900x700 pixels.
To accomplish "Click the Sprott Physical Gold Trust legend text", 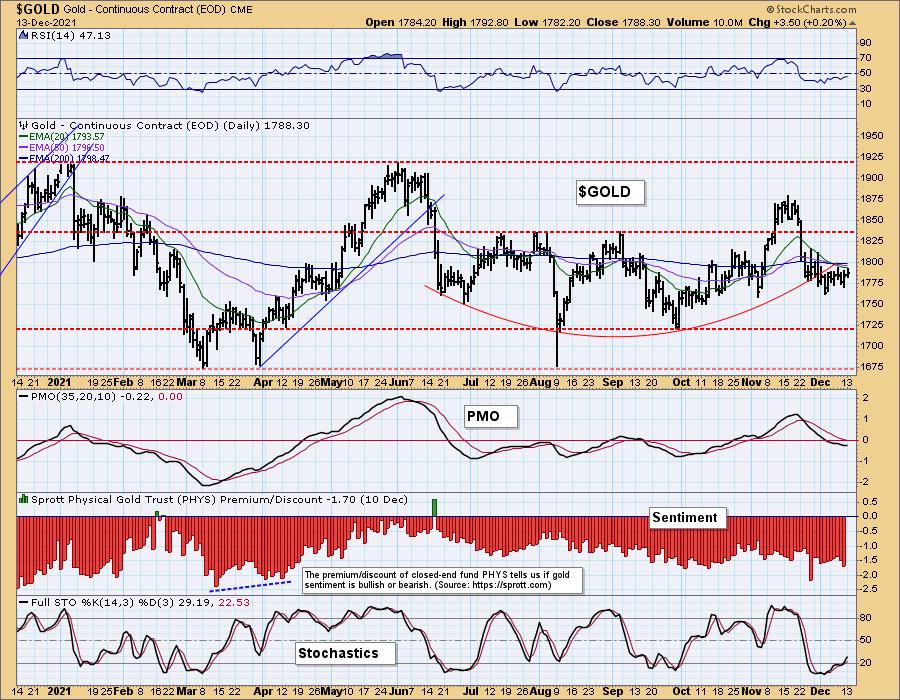I will tap(219, 500).
